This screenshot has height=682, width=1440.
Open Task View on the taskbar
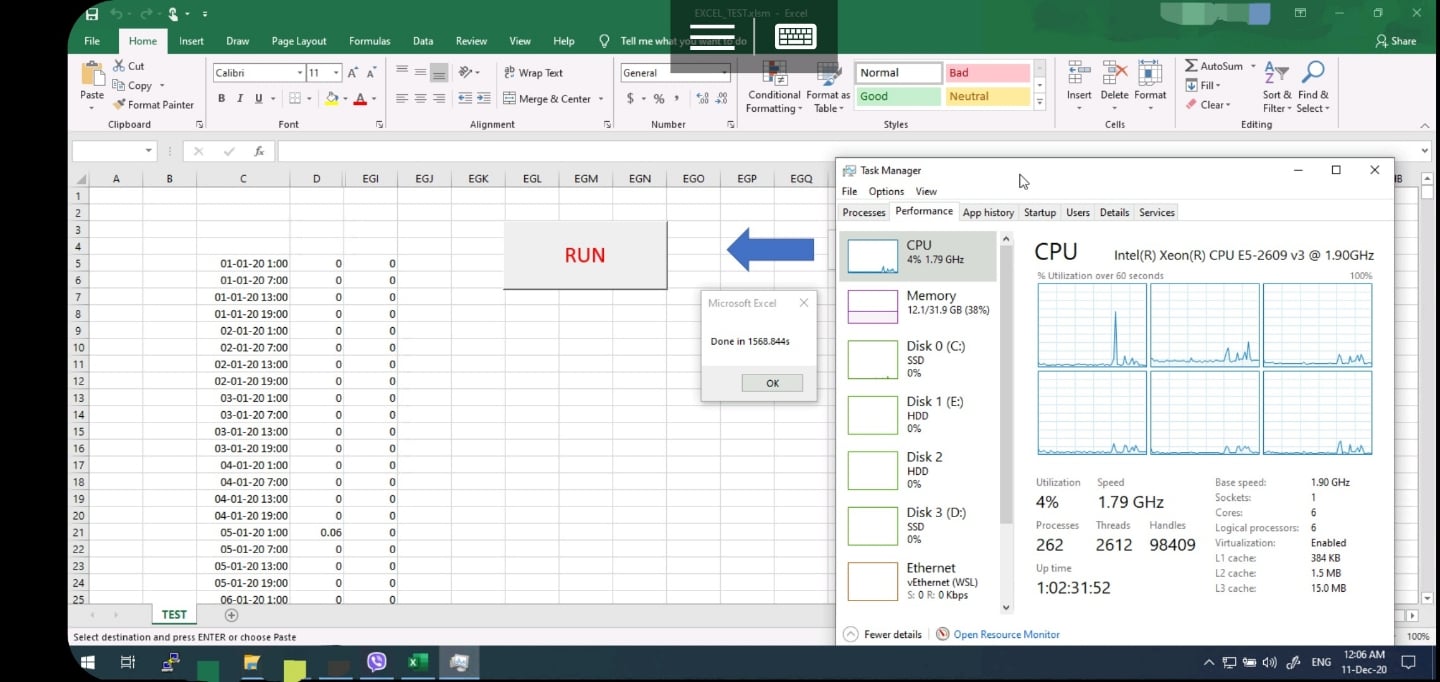coord(128,662)
